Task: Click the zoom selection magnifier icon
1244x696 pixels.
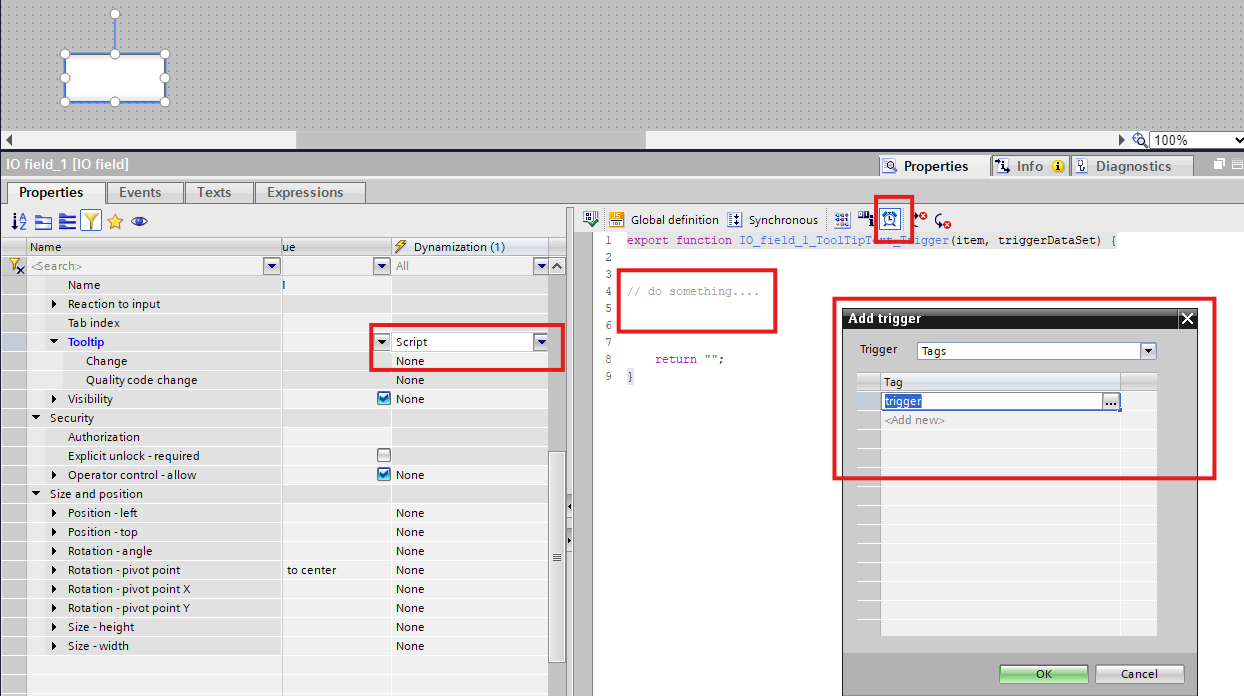Action: point(1139,140)
